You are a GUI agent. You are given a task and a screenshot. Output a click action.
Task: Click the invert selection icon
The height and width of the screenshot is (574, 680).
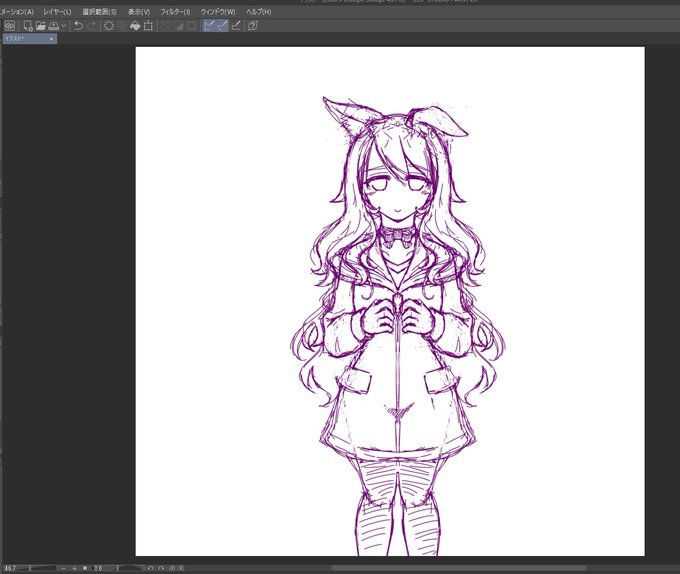pyautogui.click(x=179, y=26)
